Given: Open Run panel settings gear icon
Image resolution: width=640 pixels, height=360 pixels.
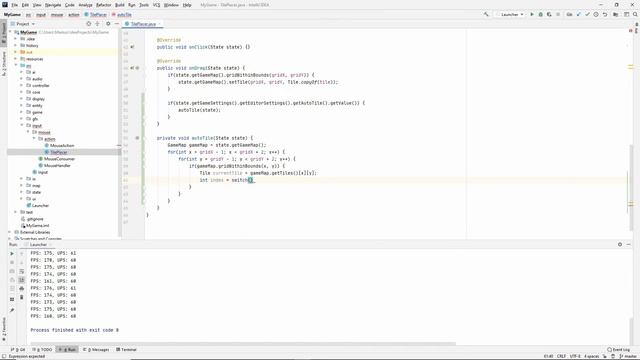Looking at the screenshot, I should [620, 244].
